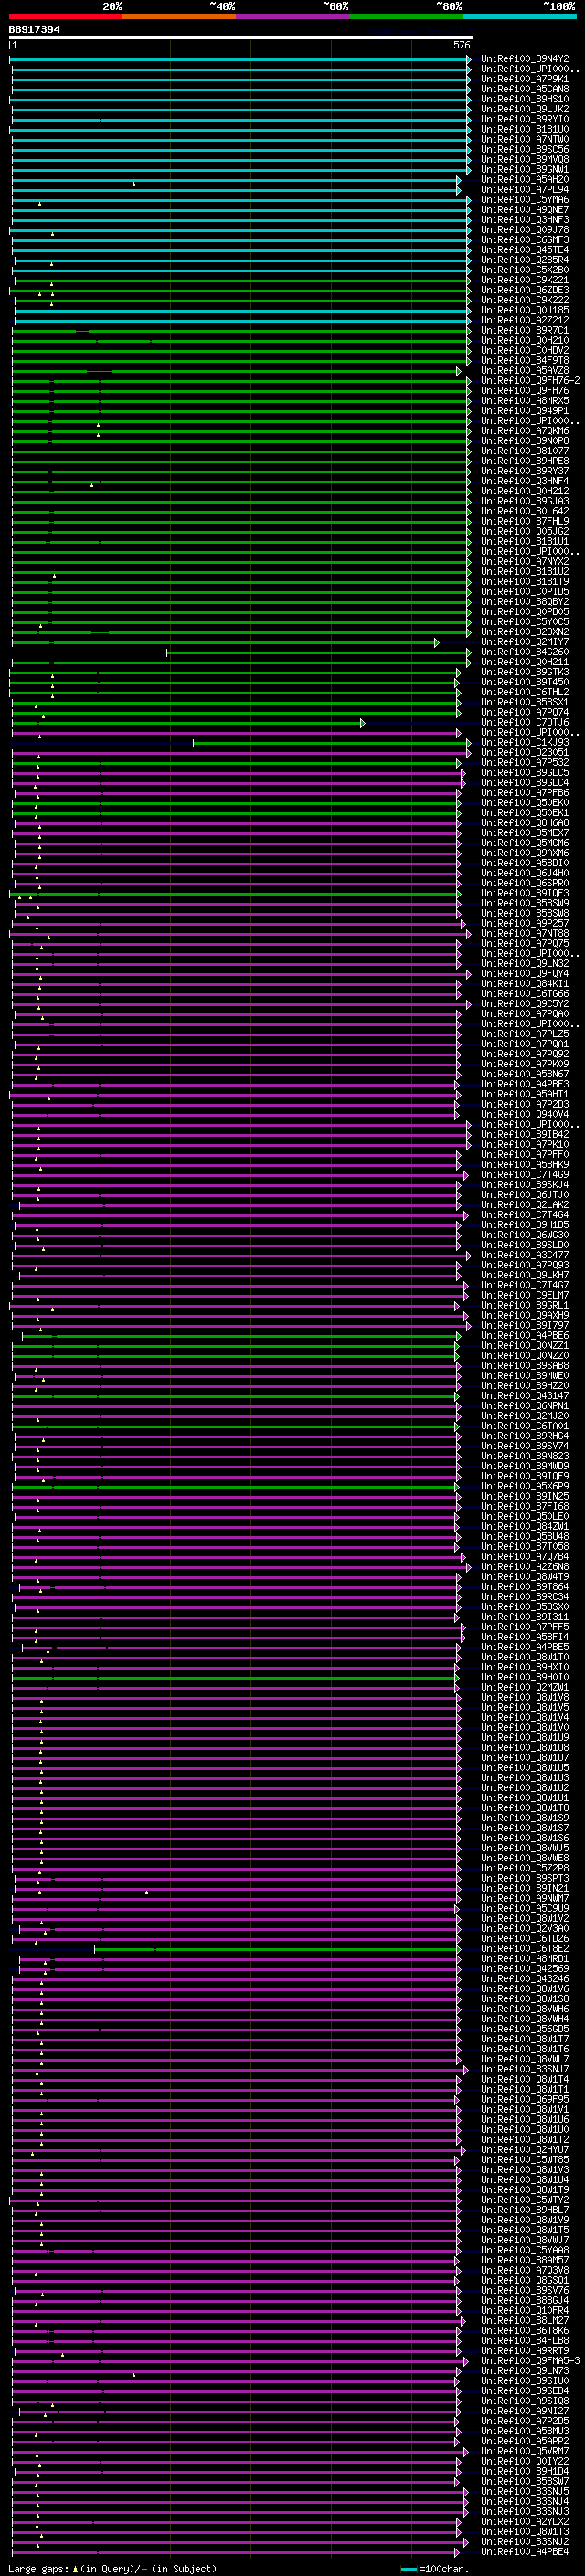Select the UniRef100_A2Z212 label
Screen dimensions: 585x2576
point(525,320)
